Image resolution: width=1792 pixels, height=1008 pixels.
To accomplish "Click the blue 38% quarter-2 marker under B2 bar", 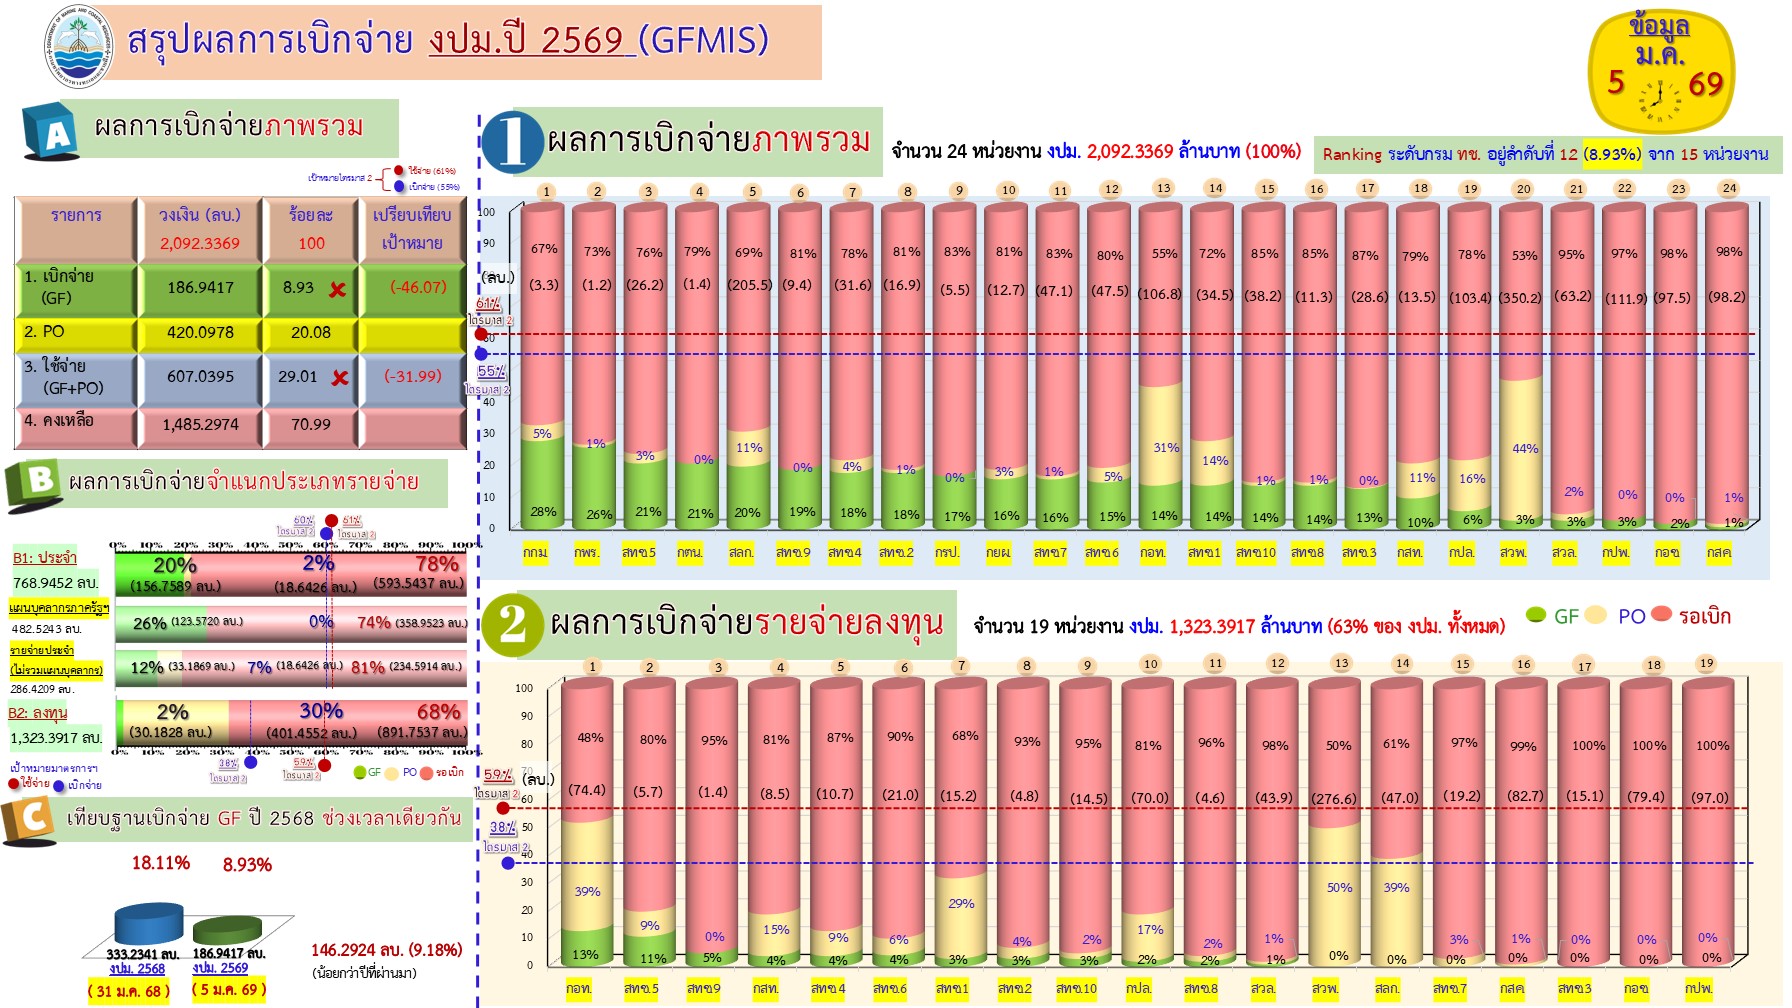I will pos(251,762).
